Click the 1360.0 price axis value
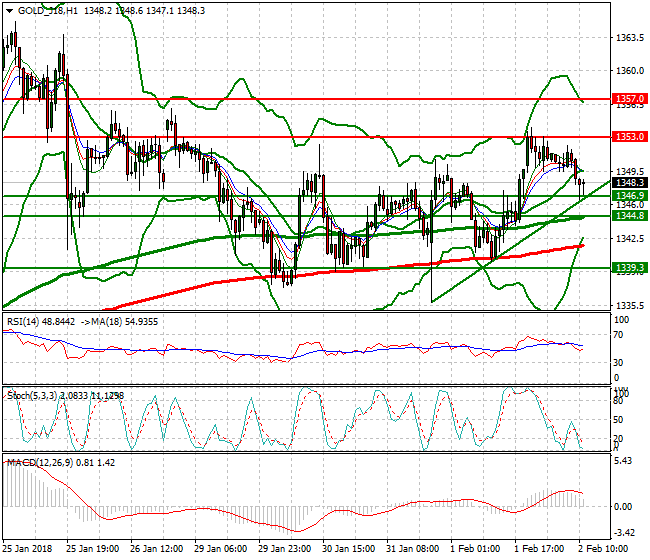The width and height of the screenshot is (650, 560). point(630,71)
